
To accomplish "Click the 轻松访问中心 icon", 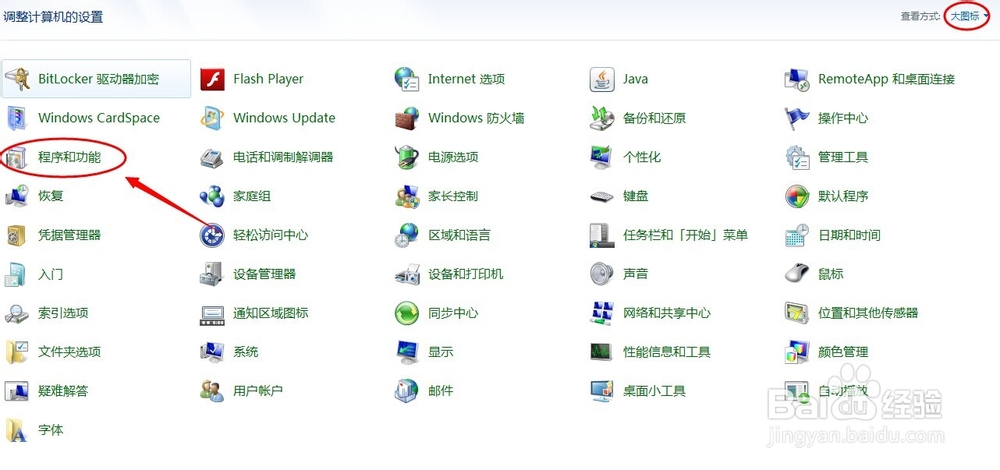I will [x=212, y=235].
